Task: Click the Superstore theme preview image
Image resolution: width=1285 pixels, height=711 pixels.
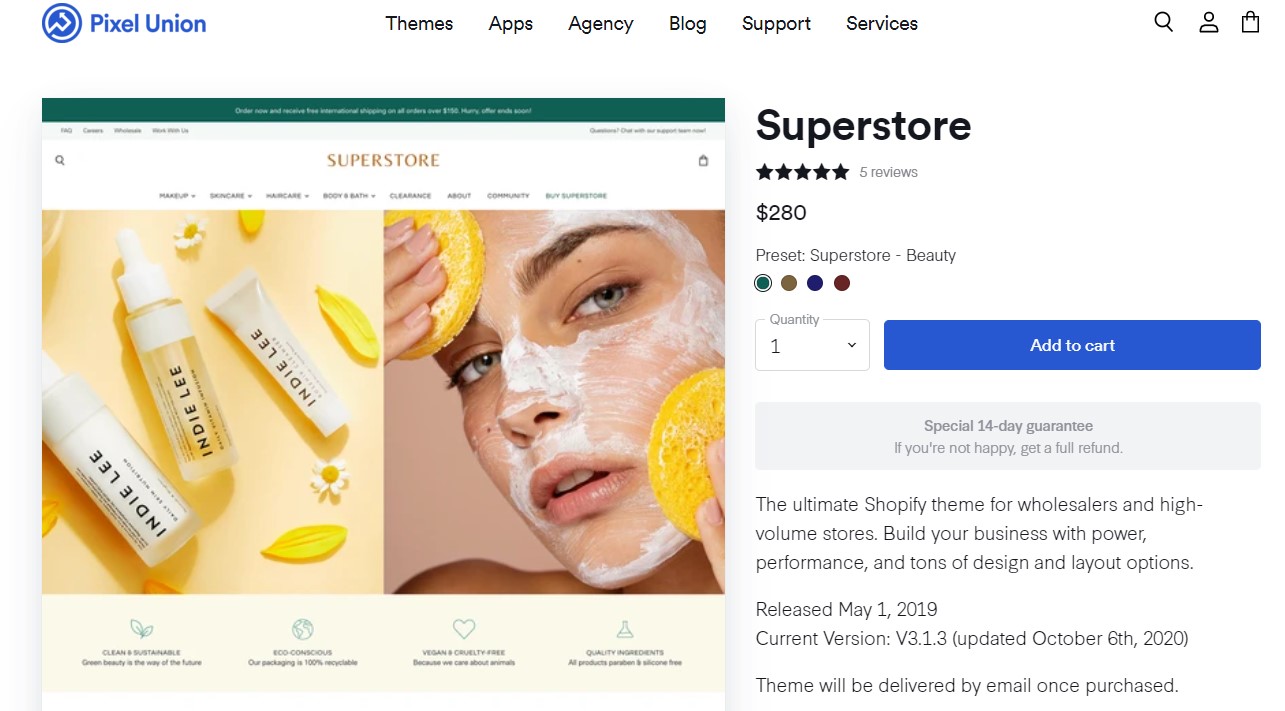Action: point(383,400)
